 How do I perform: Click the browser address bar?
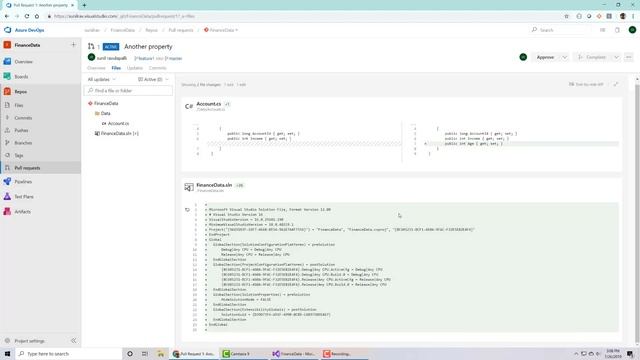coord(302,16)
